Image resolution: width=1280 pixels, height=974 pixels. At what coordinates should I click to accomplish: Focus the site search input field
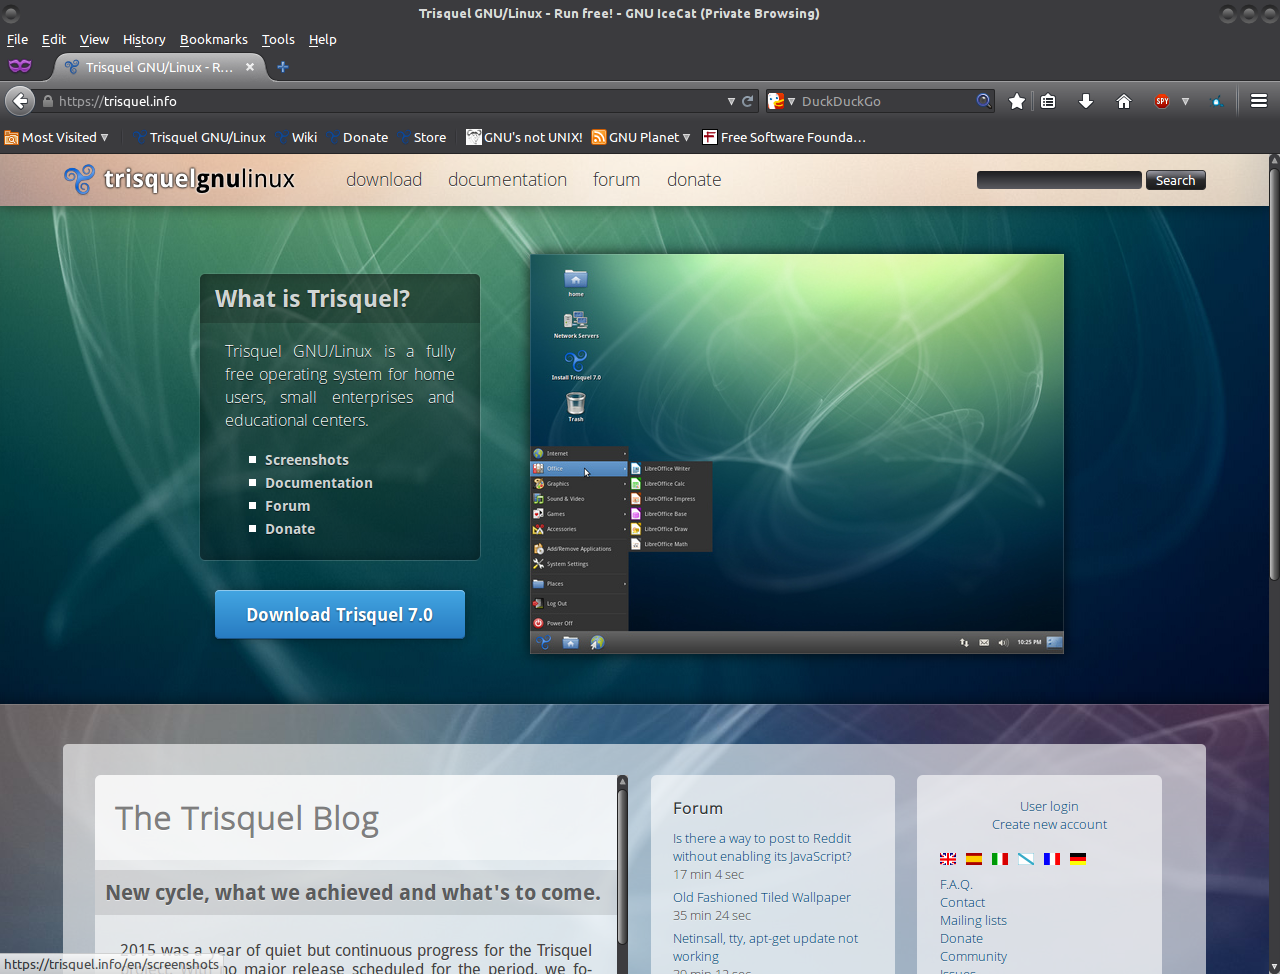click(1059, 180)
